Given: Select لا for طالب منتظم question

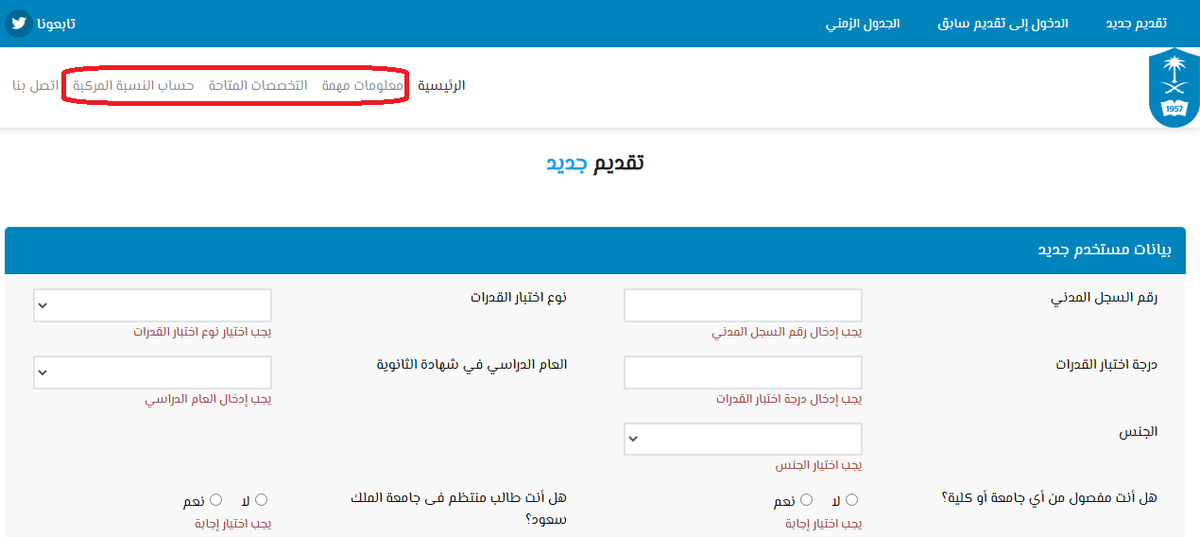Looking at the screenshot, I should (262, 500).
